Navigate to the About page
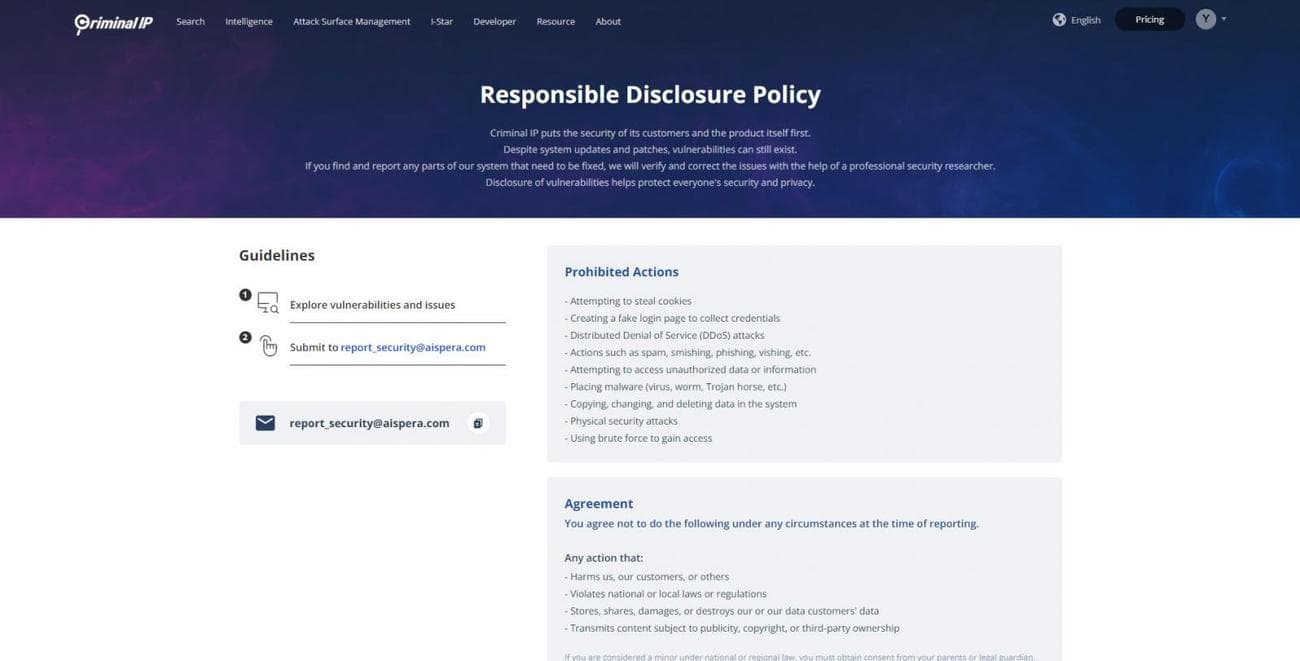Viewport: 1300px width, 661px height. 608,21
